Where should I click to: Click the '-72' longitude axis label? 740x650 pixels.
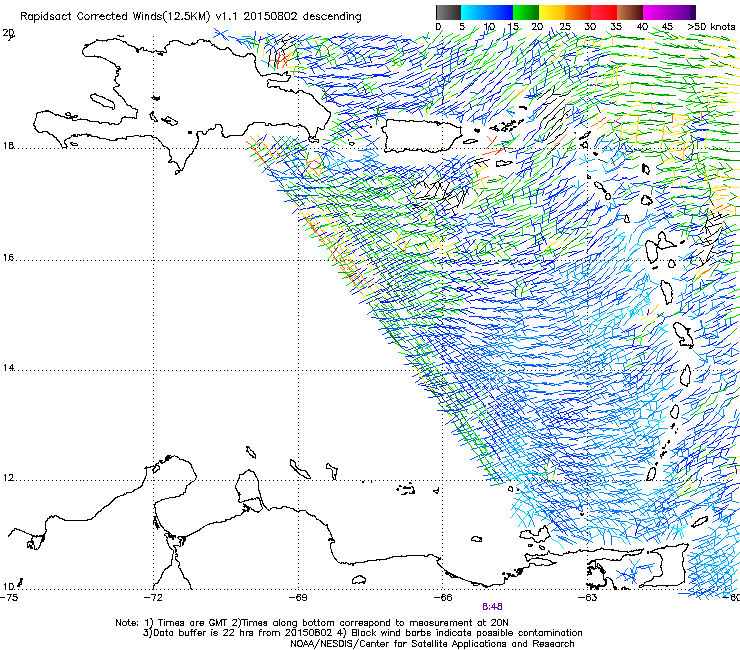pos(153,598)
